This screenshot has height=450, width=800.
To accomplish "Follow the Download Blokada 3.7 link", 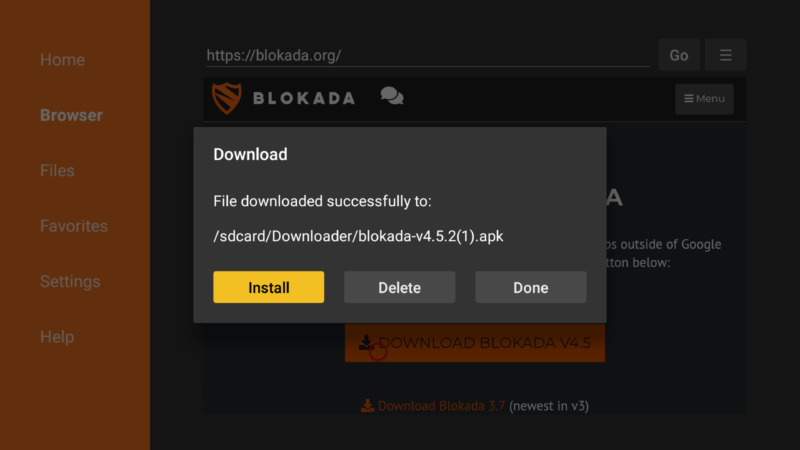I will pos(441,406).
